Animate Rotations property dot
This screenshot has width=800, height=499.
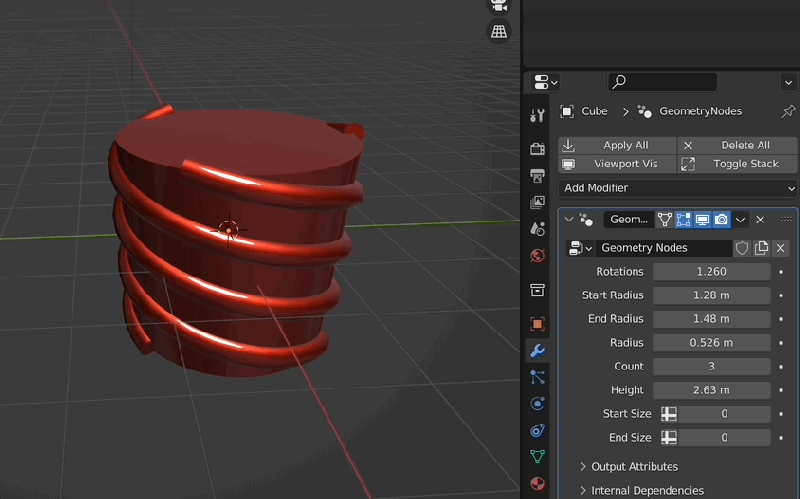point(781,272)
